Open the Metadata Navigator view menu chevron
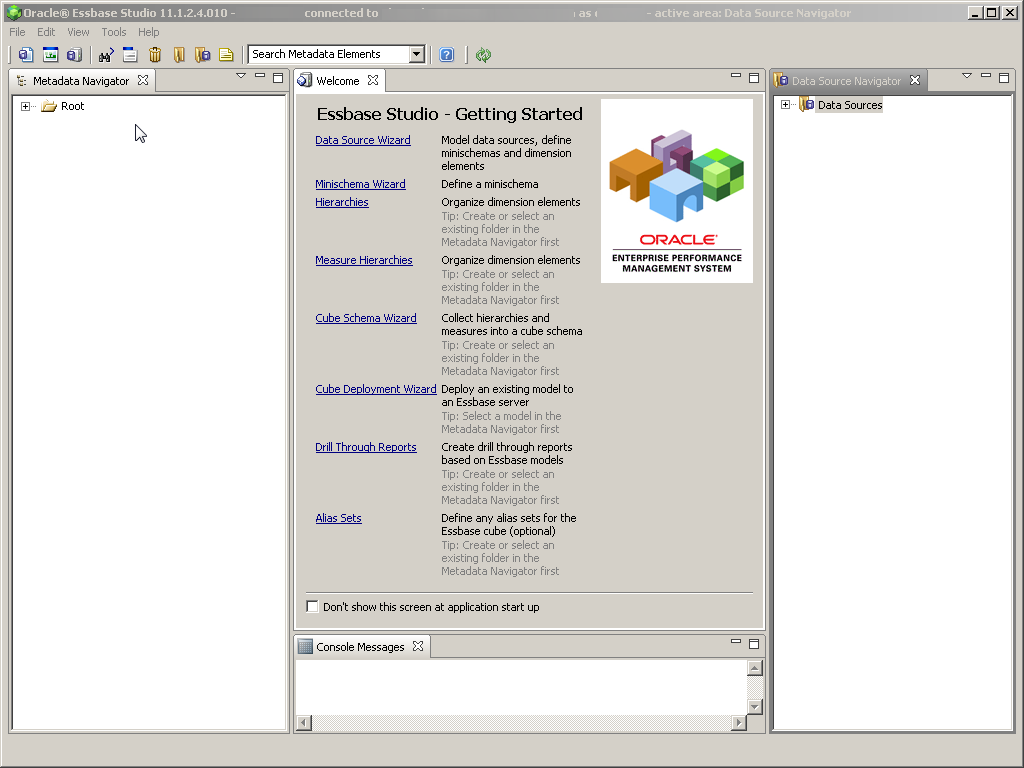 pos(240,75)
